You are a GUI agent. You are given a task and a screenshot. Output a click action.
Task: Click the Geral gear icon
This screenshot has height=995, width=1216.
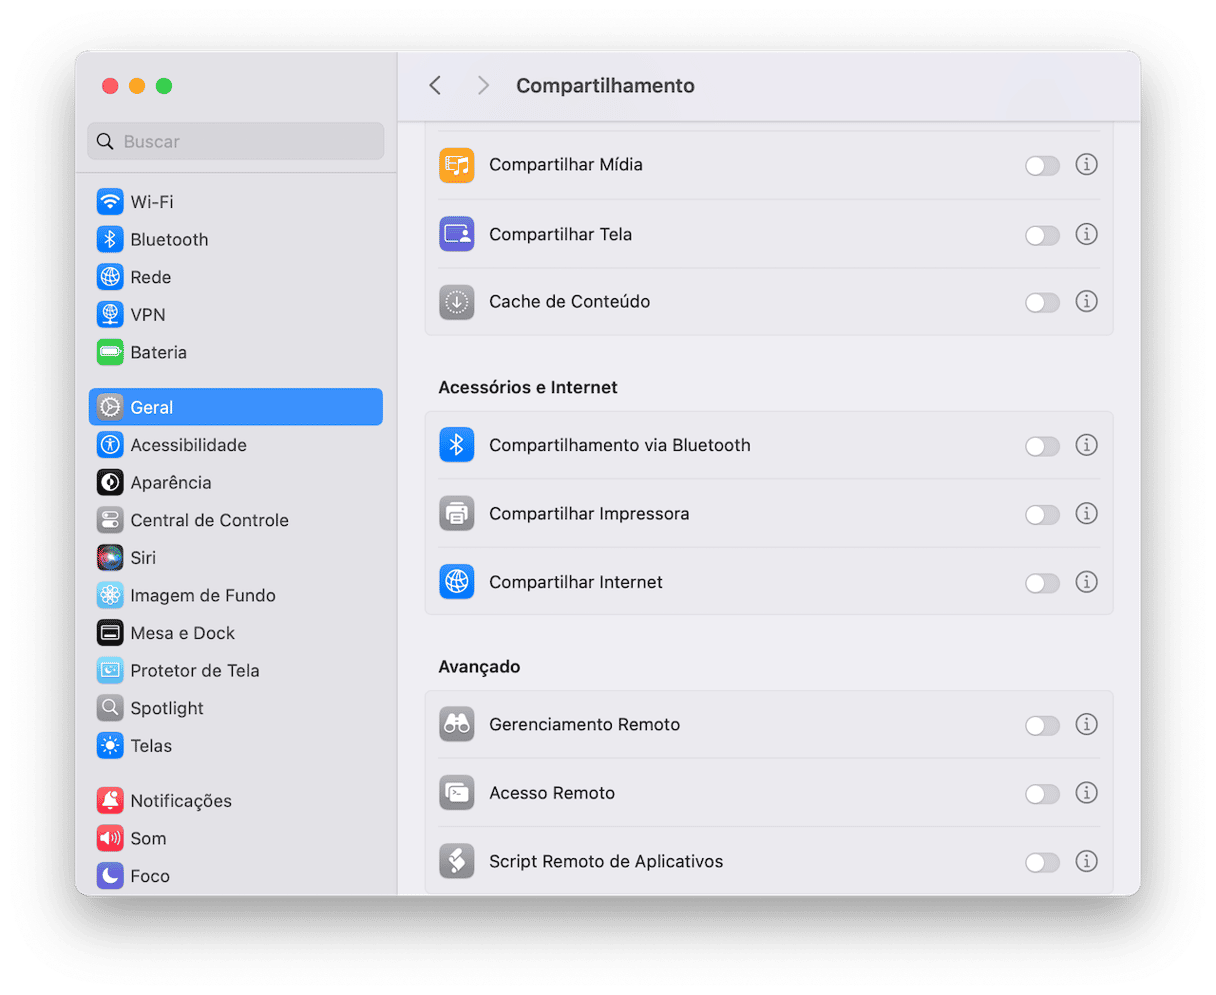pos(110,407)
